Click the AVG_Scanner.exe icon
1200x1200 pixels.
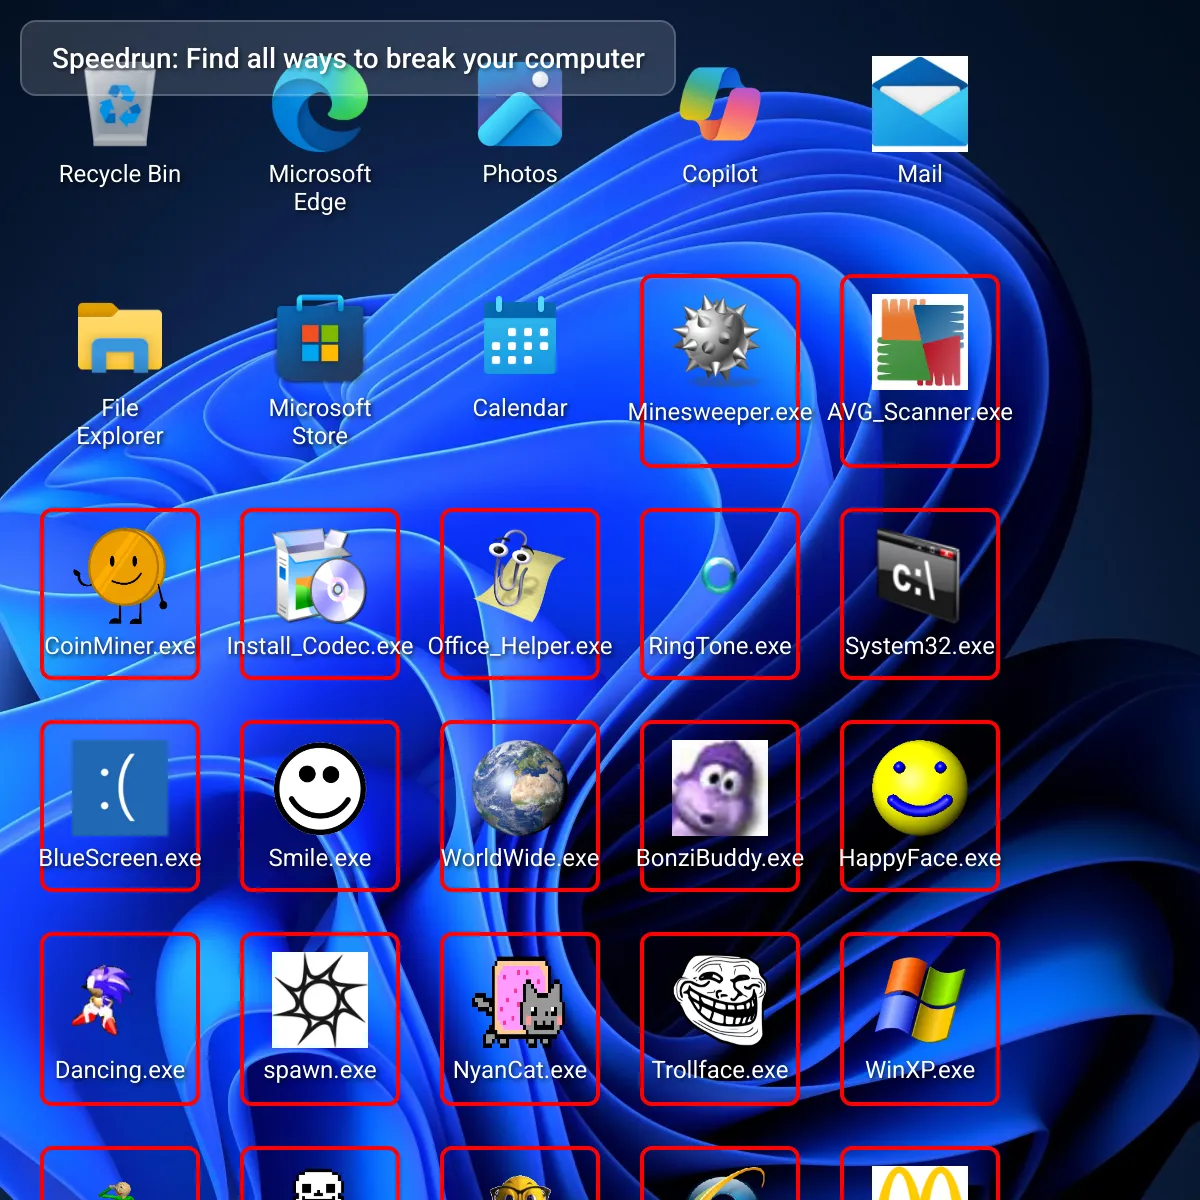(x=920, y=342)
